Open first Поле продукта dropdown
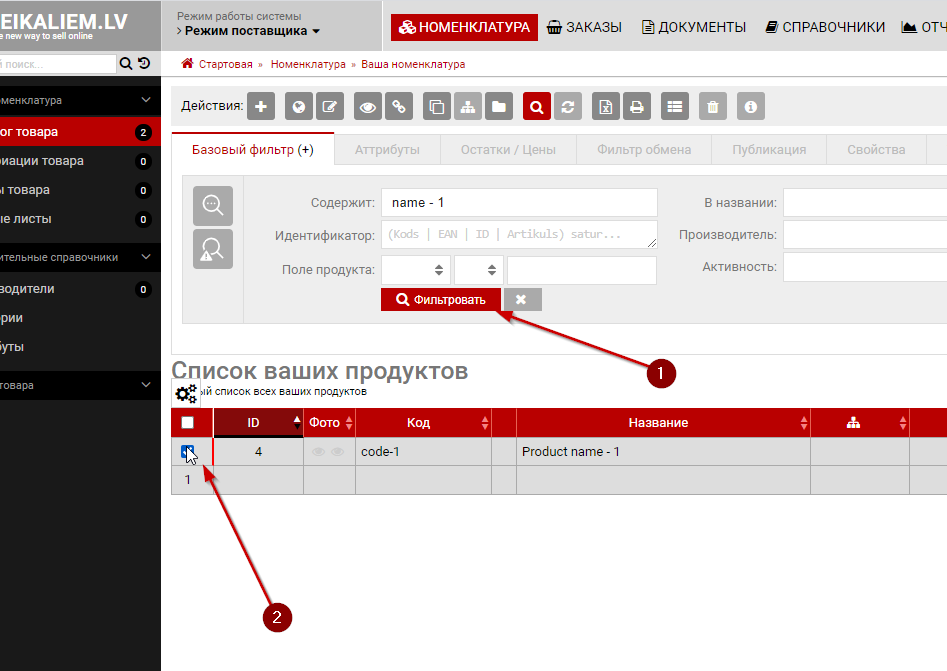Image resolution: width=947 pixels, height=671 pixels. point(415,270)
